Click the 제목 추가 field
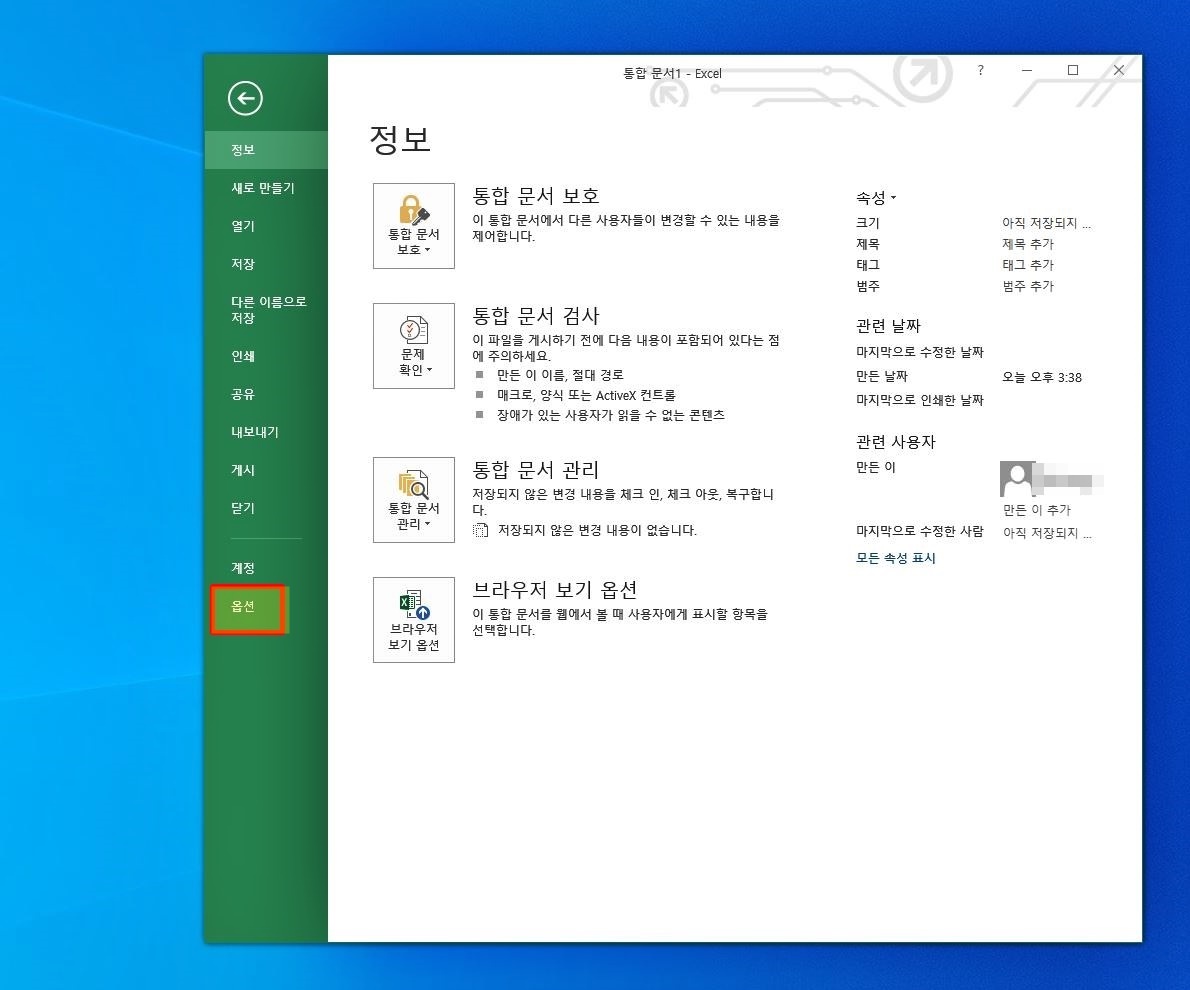Image resolution: width=1190 pixels, height=990 pixels. (x=1028, y=244)
